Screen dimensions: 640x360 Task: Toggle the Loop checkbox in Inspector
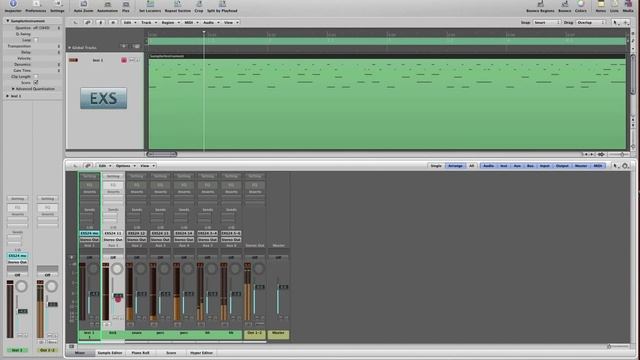tap(36, 40)
